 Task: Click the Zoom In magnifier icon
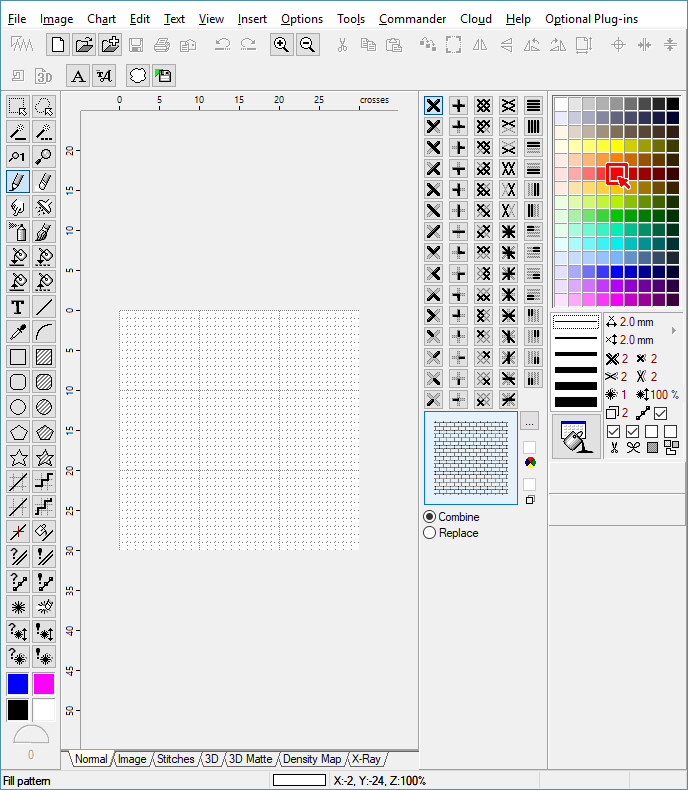pos(282,44)
